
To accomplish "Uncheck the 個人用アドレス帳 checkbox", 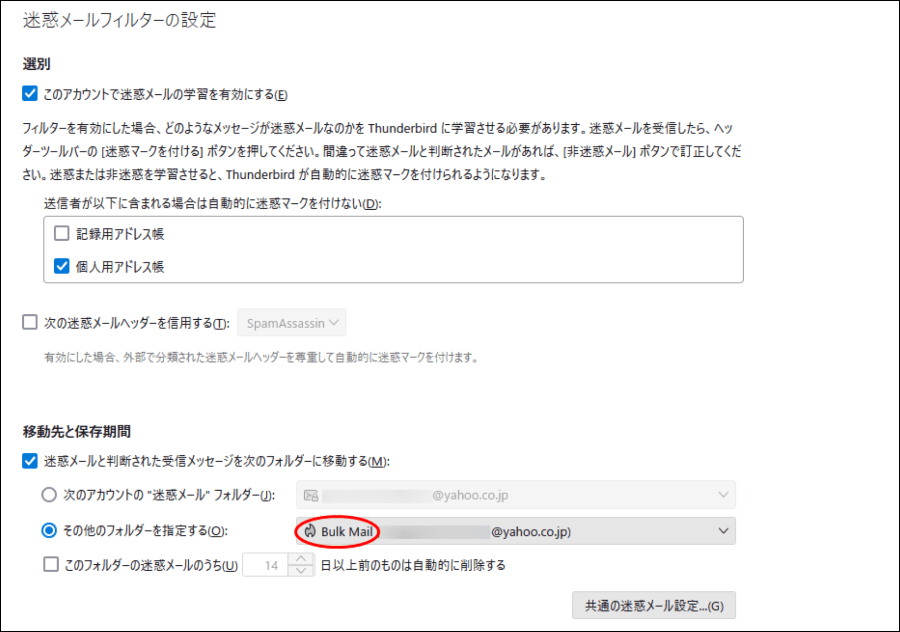I will click(x=61, y=266).
